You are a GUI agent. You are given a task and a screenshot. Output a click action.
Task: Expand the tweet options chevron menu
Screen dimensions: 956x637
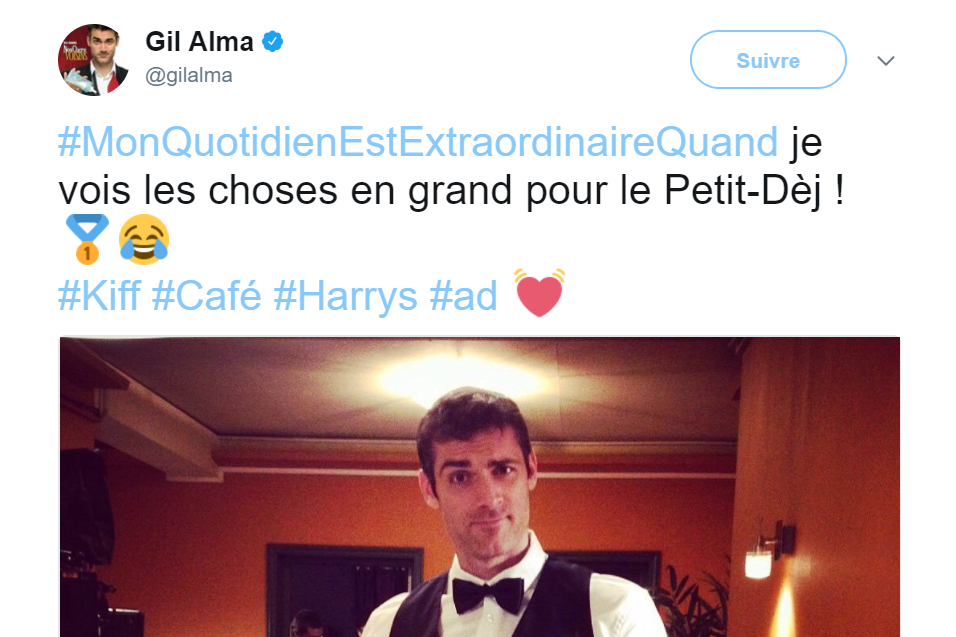pyautogui.click(x=885, y=60)
